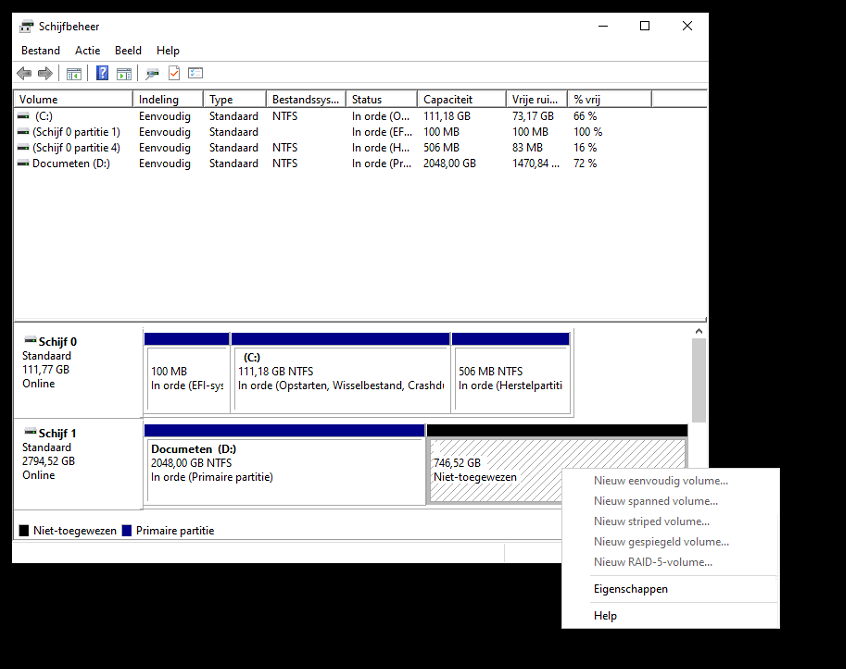Select Eigenschappen in the context menu

coord(630,589)
